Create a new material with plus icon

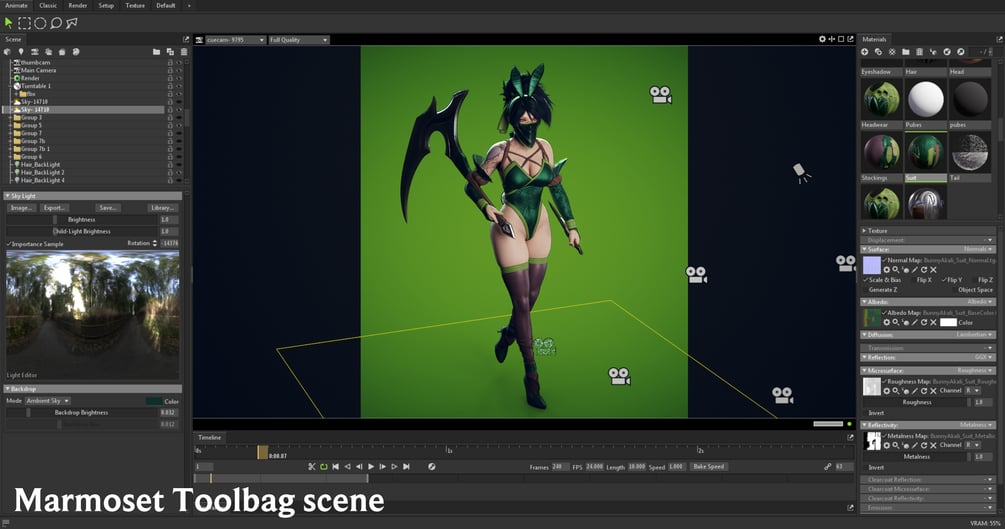click(x=865, y=52)
